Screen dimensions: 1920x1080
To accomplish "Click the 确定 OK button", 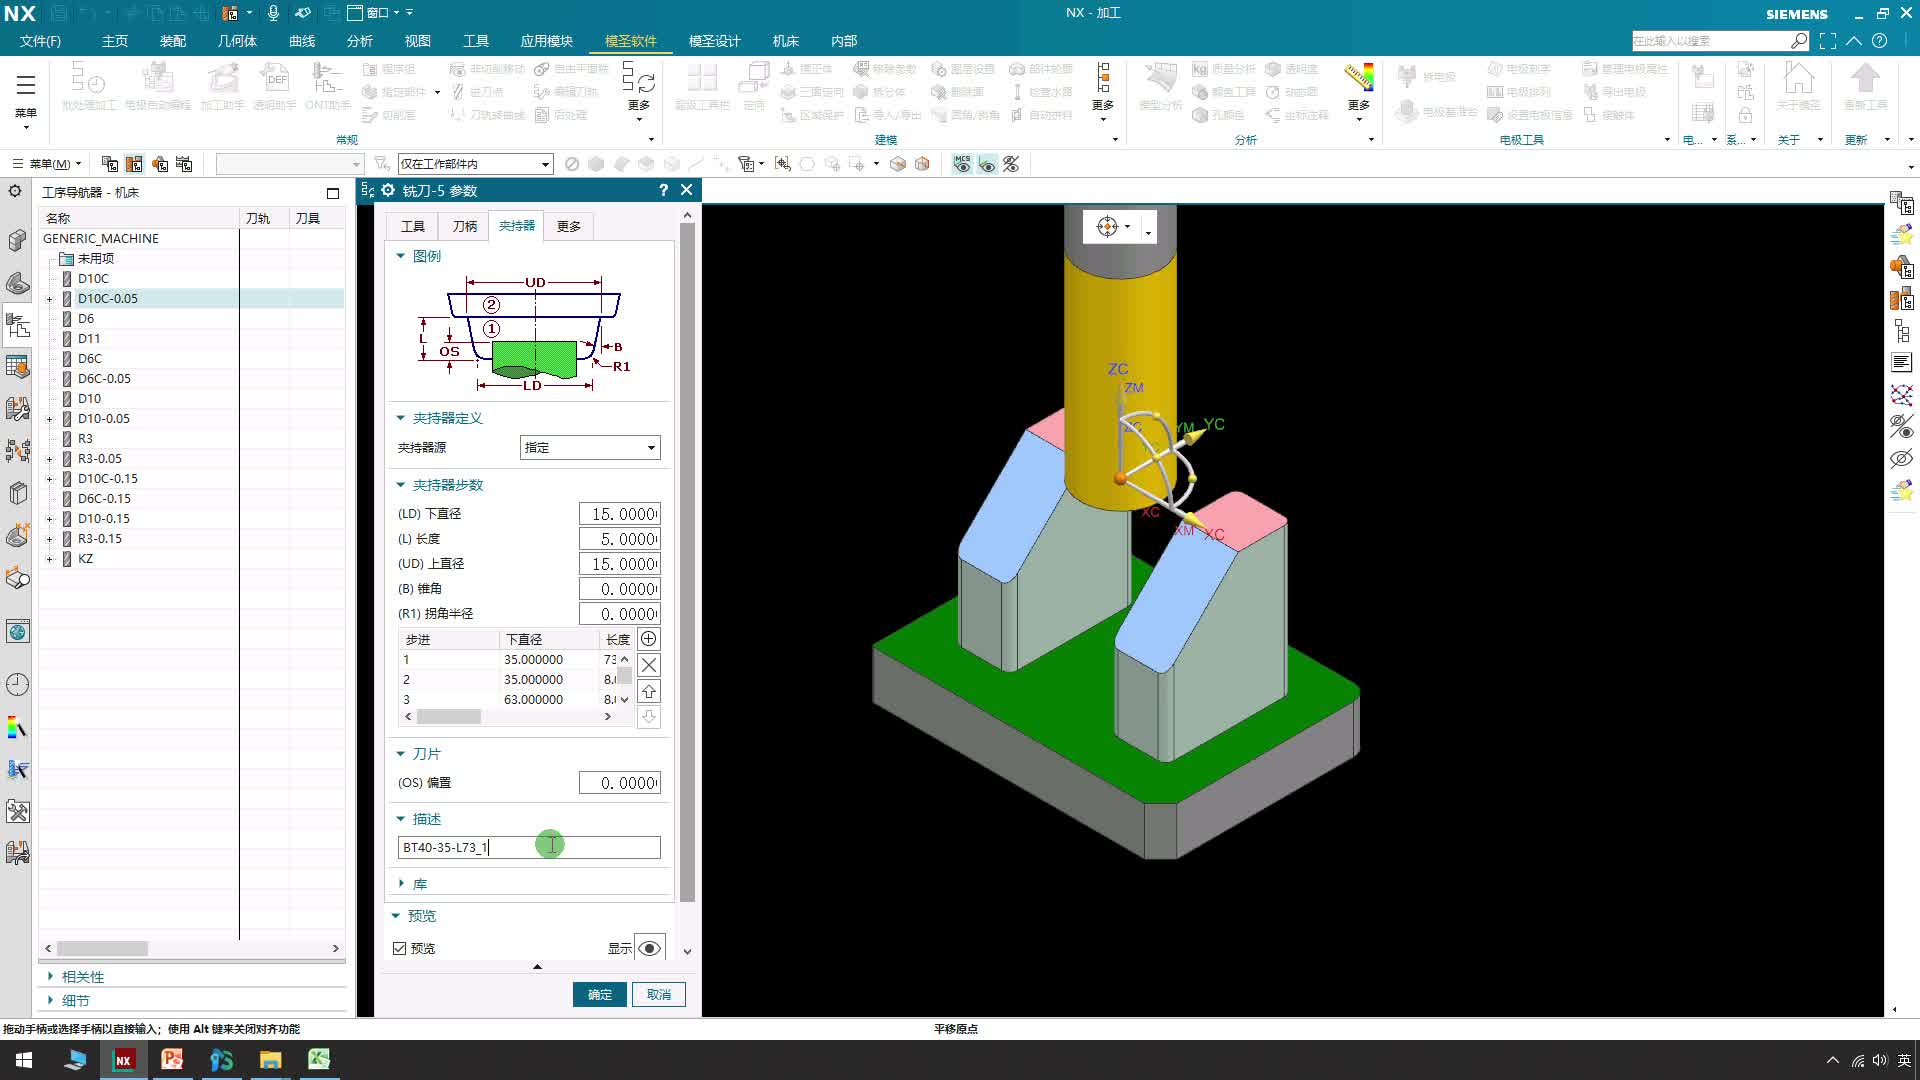I will pos(599,995).
